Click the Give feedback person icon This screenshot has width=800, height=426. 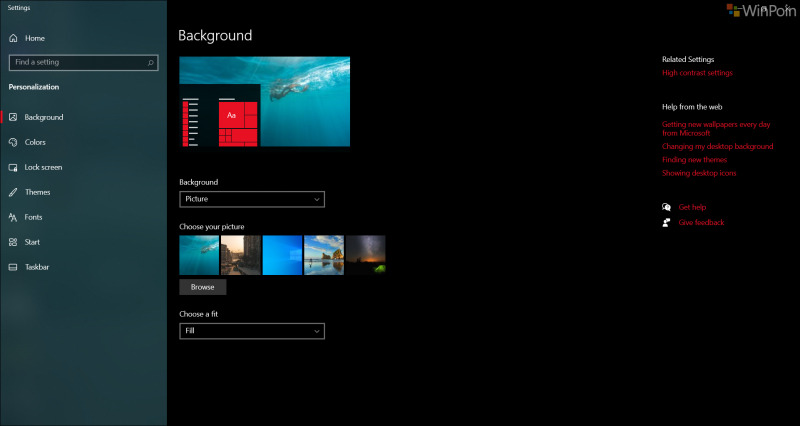(666, 222)
